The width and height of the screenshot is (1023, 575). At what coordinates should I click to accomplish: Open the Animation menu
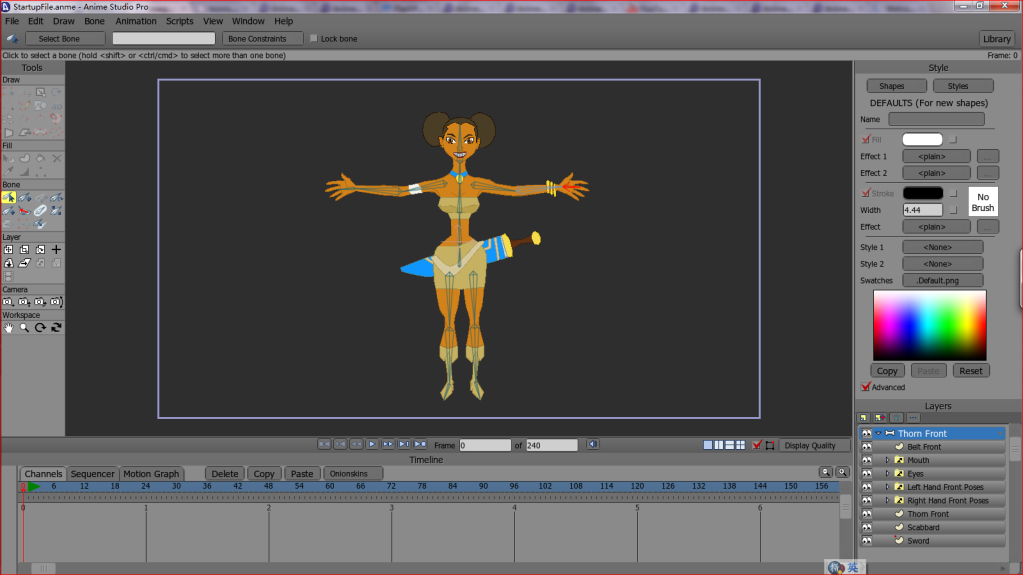(x=136, y=21)
